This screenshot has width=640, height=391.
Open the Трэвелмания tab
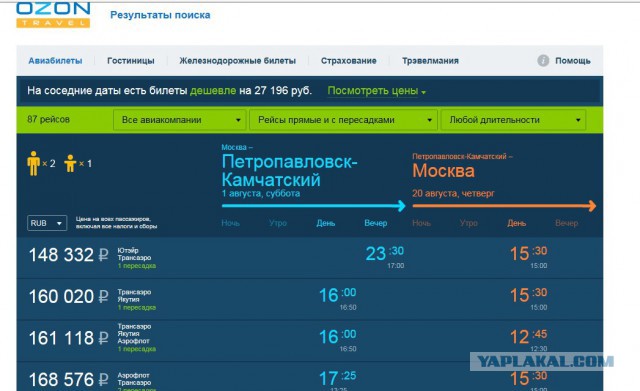point(430,61)
